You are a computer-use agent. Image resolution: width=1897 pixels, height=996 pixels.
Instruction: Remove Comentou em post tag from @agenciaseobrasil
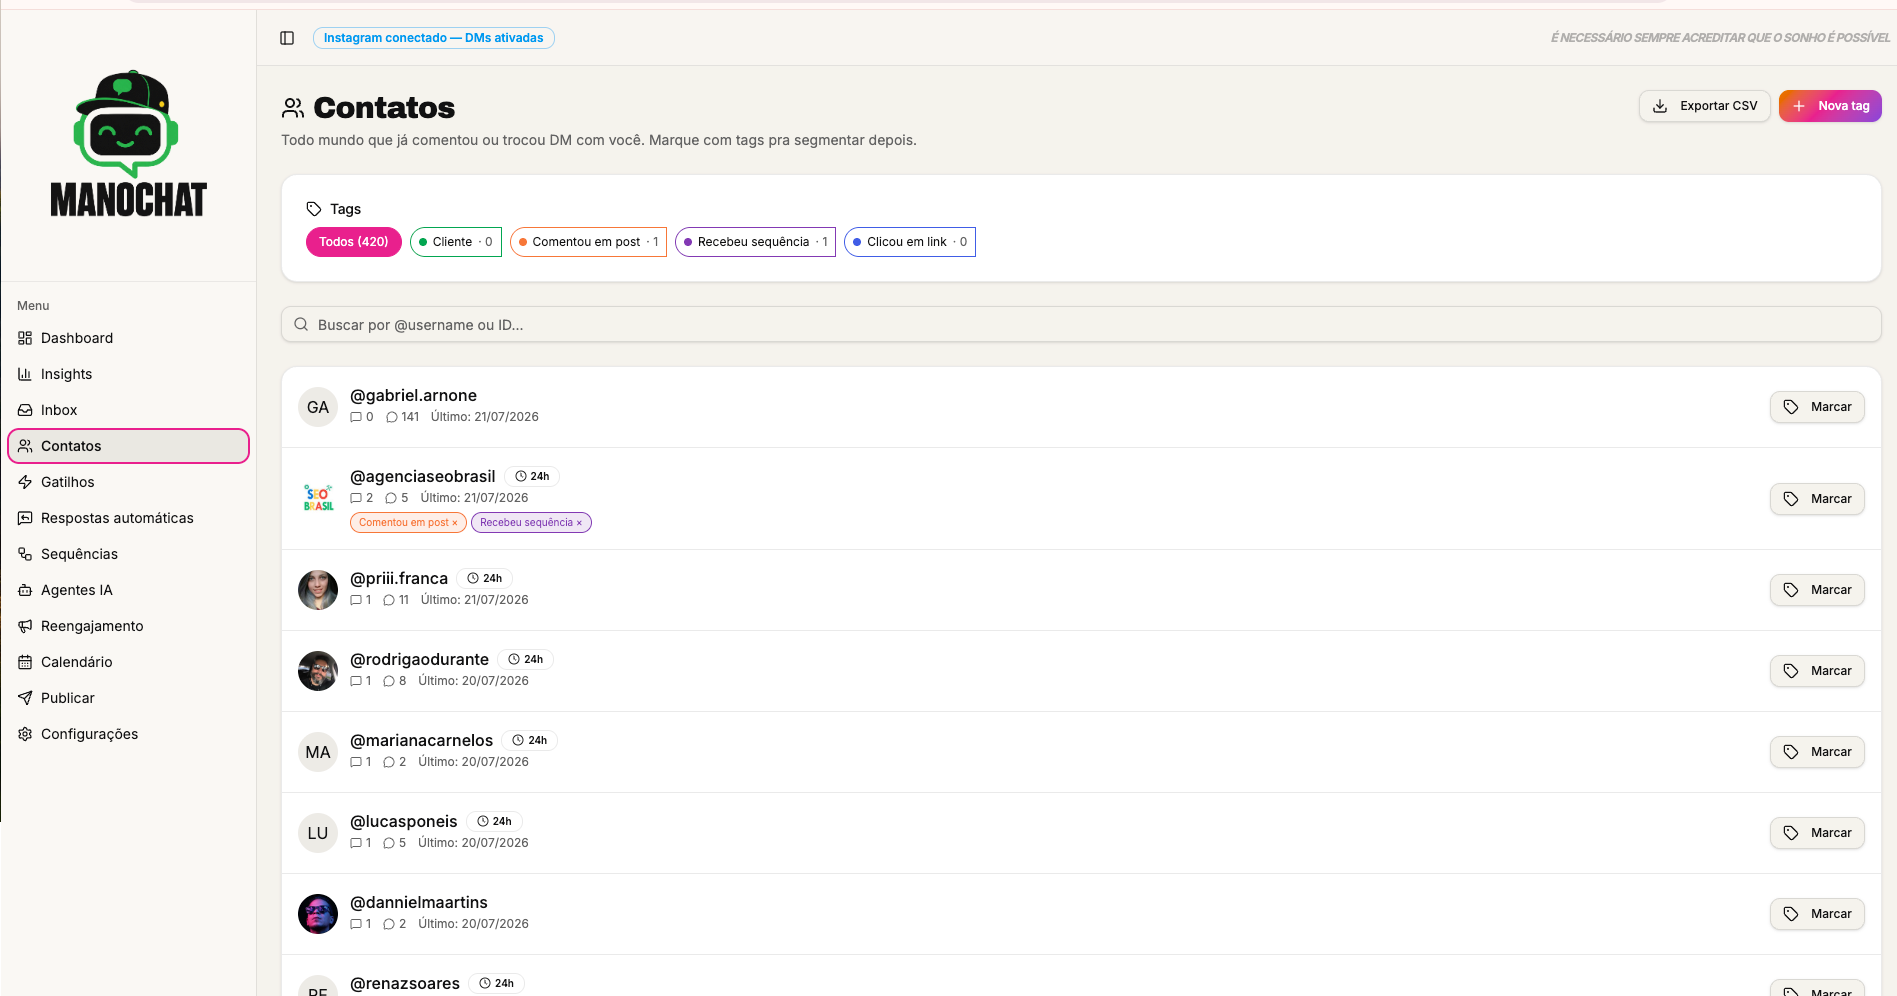click(455, 523)
